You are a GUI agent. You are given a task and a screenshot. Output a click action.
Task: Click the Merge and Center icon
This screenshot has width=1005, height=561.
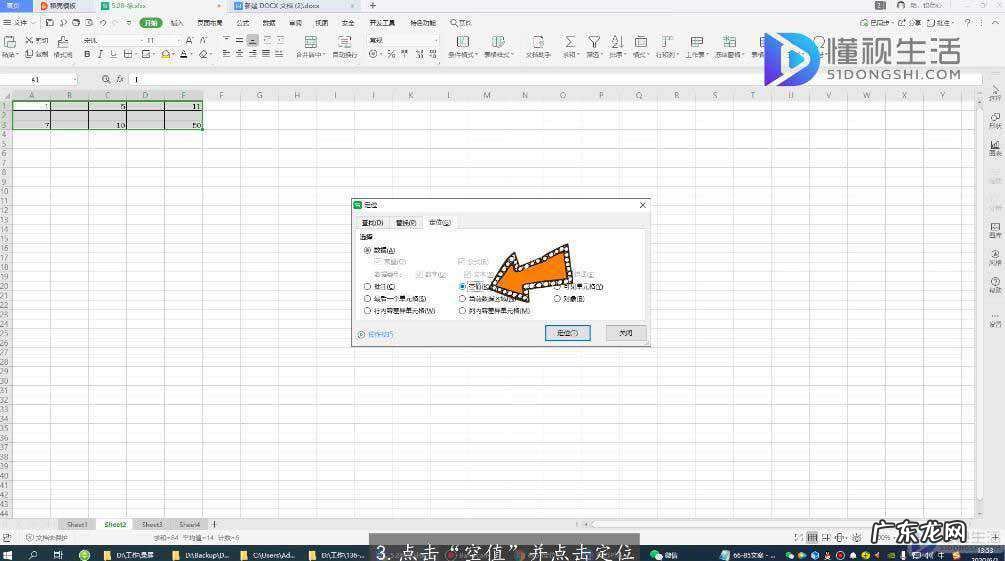click(310, 42)
